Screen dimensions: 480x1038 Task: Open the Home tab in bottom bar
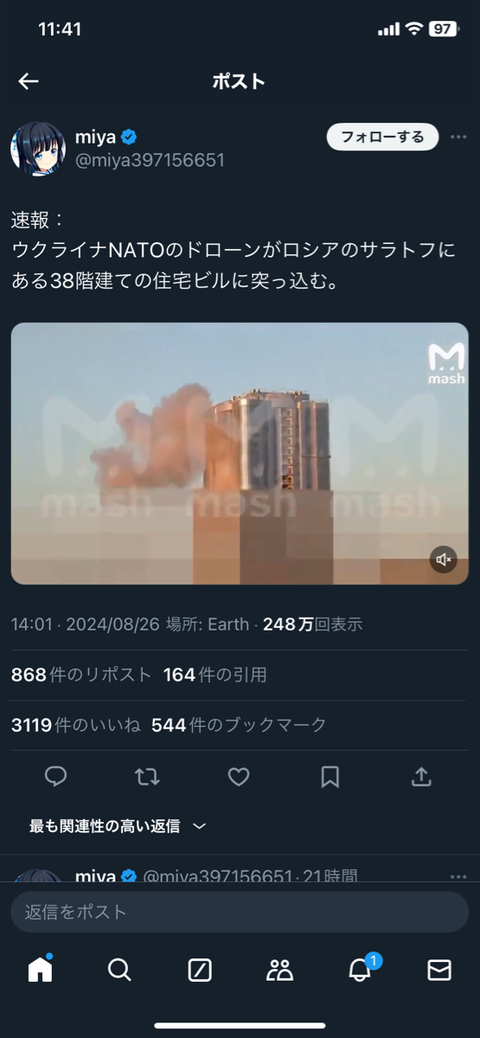click(x=40, y=969)
